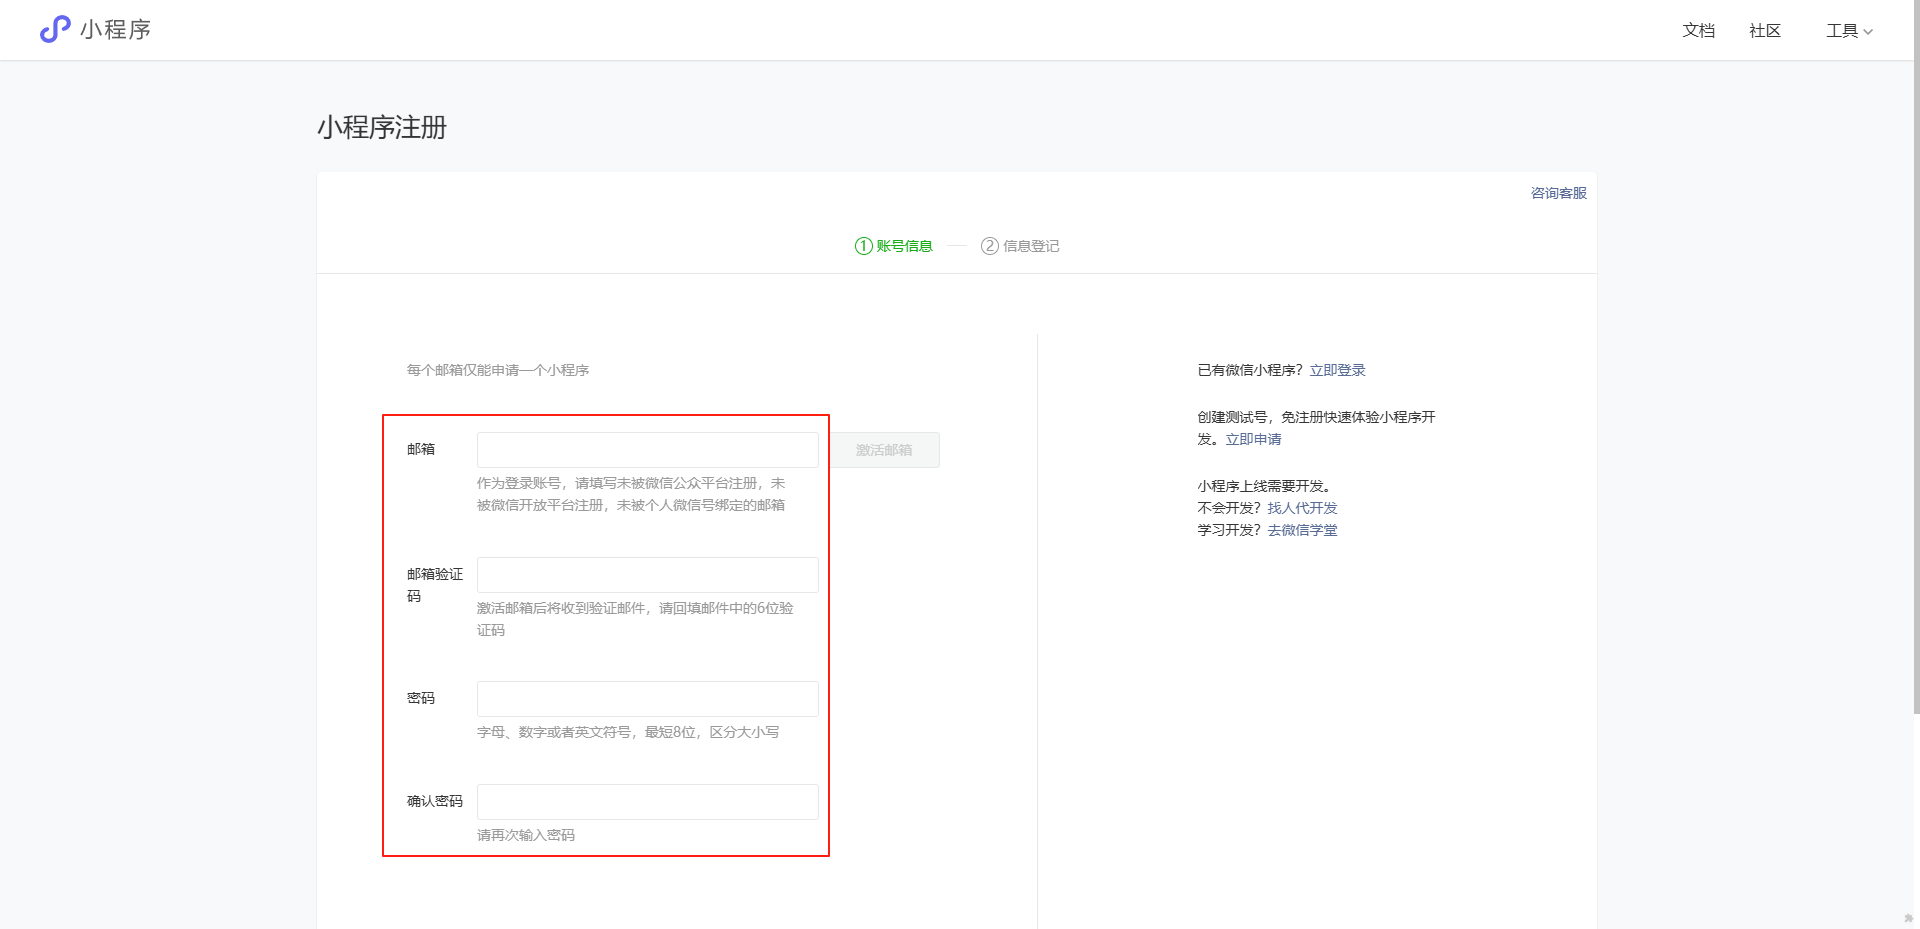
Task: Click the page vertical scrollbar
Action: [1916, 357]
